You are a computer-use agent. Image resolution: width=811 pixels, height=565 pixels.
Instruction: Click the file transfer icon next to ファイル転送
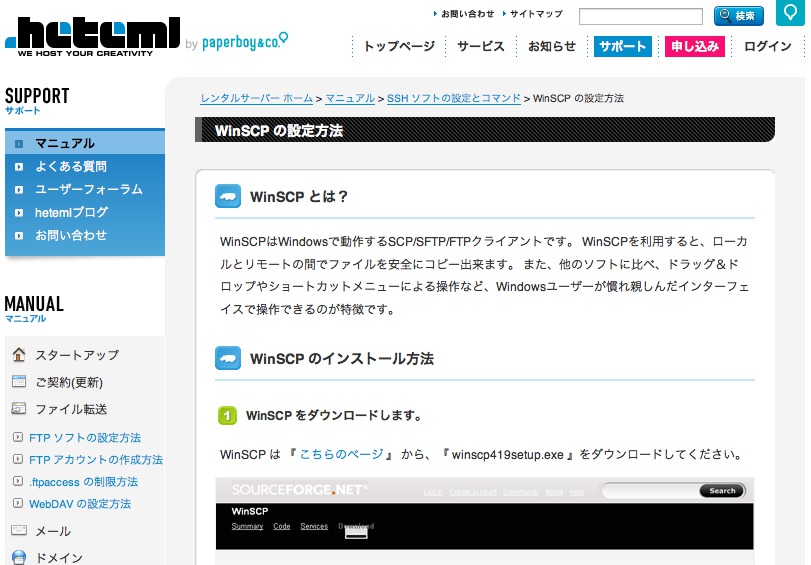[19, 408]
